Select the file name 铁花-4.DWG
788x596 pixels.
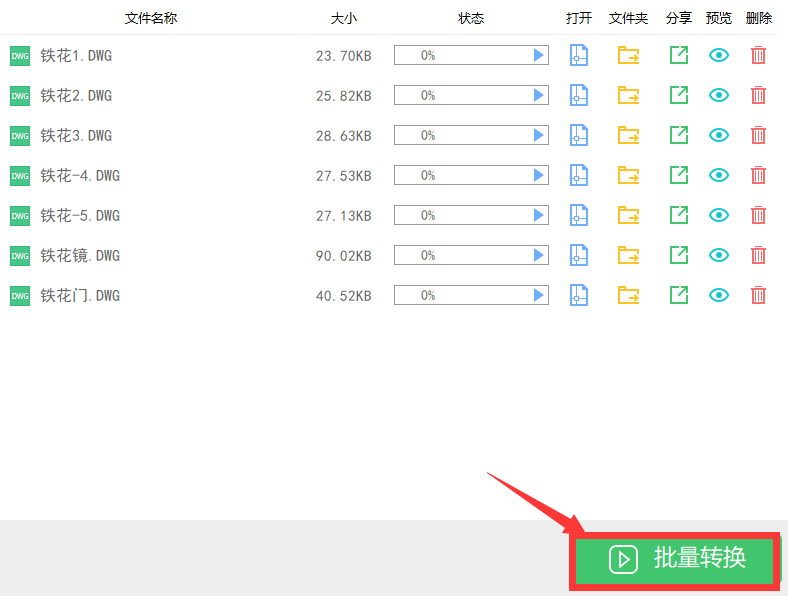point(80,175)
